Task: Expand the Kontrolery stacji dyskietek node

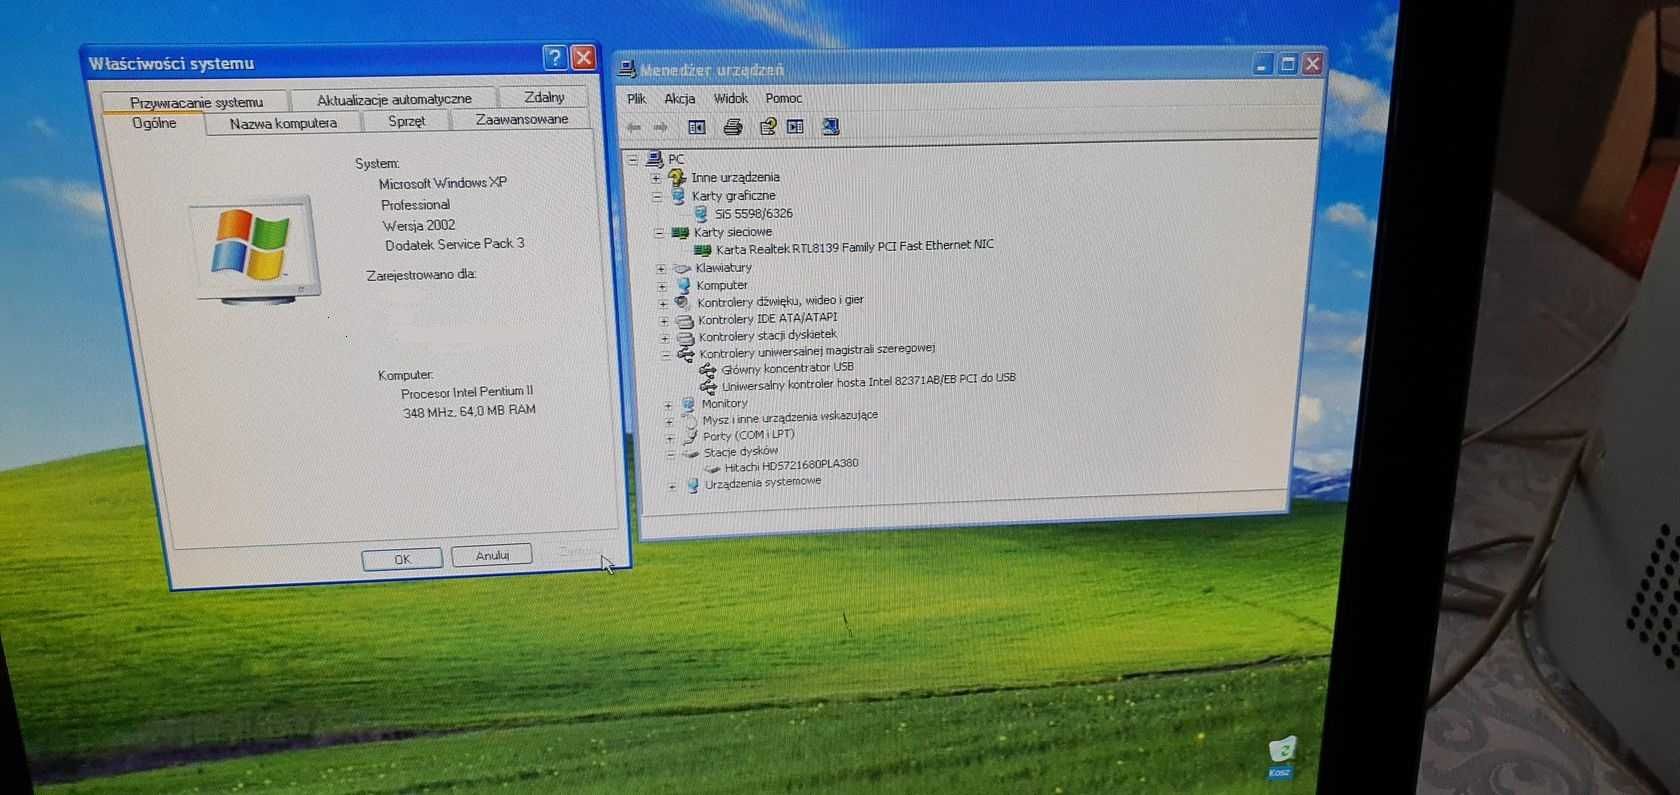Action: [665, 338]
